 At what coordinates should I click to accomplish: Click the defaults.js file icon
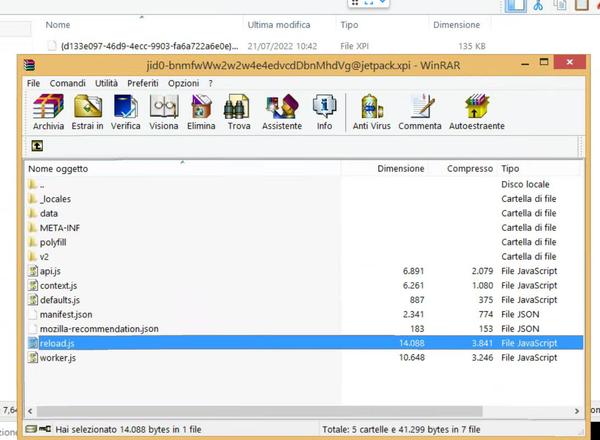(33, 300)
